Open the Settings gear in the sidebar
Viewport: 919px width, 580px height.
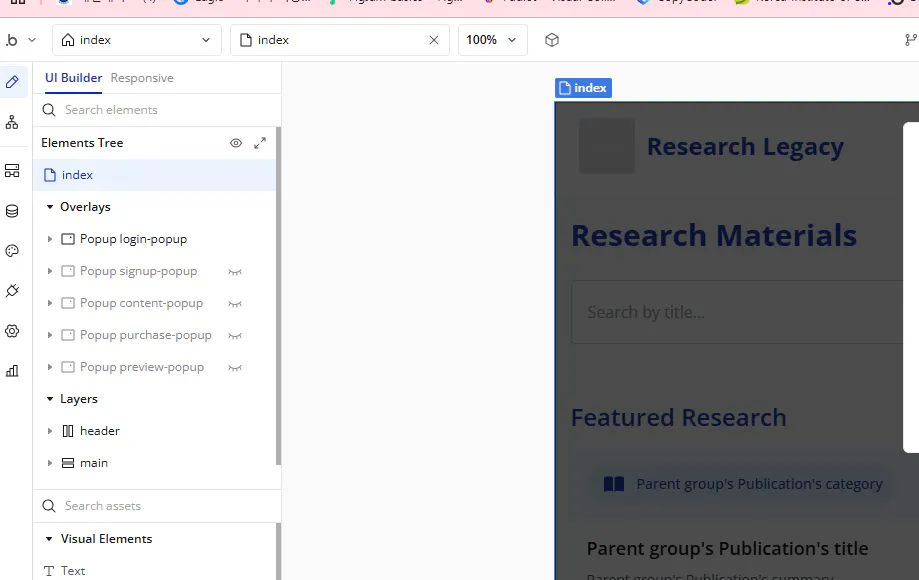12,331
